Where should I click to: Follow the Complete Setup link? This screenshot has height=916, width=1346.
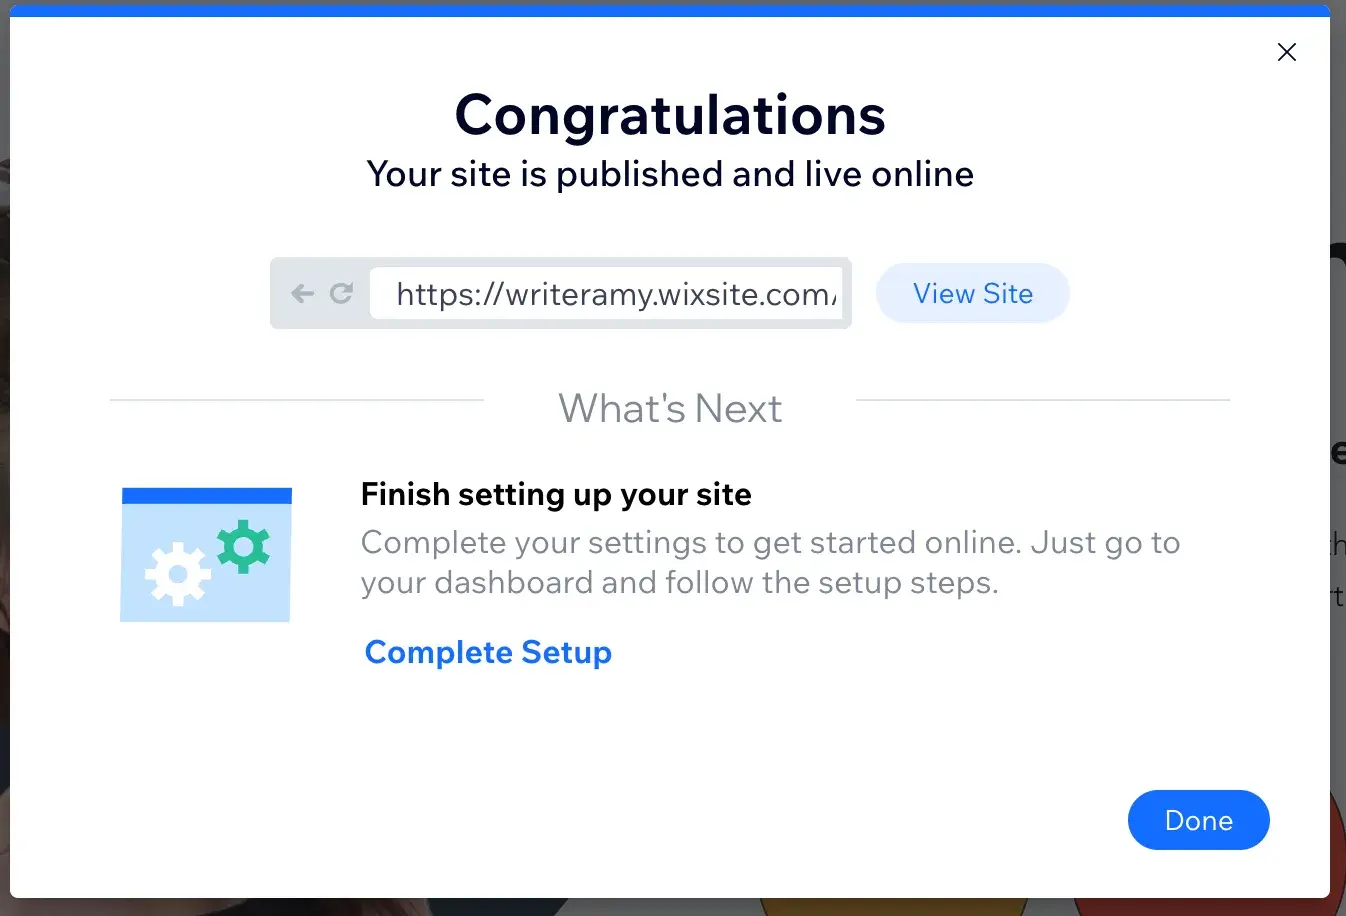(488, 652)
